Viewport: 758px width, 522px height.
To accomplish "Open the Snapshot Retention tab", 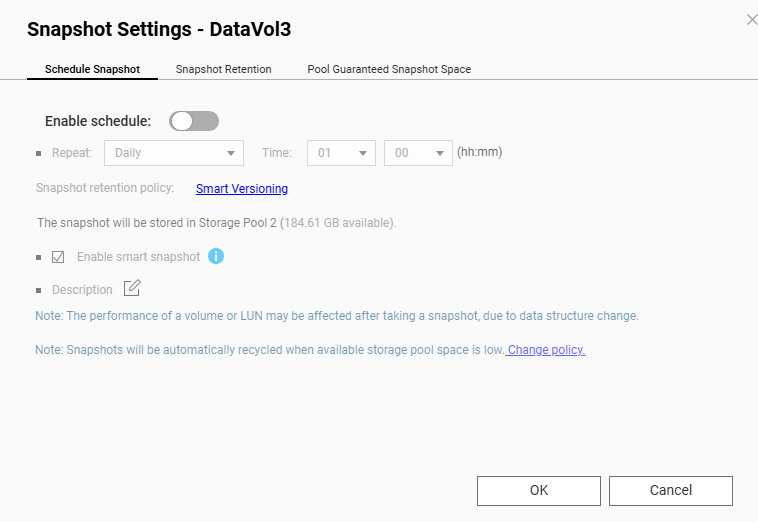I will click(223, 70).
